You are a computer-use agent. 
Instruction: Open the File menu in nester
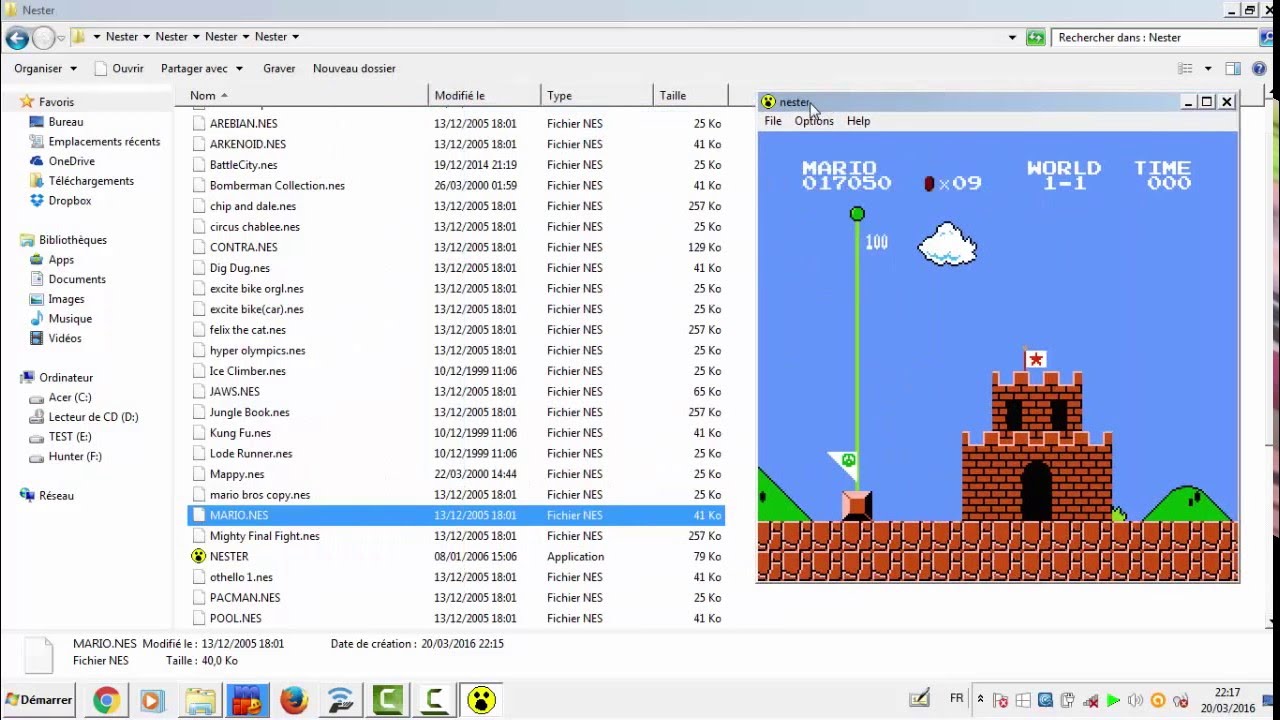click(773, 121)
